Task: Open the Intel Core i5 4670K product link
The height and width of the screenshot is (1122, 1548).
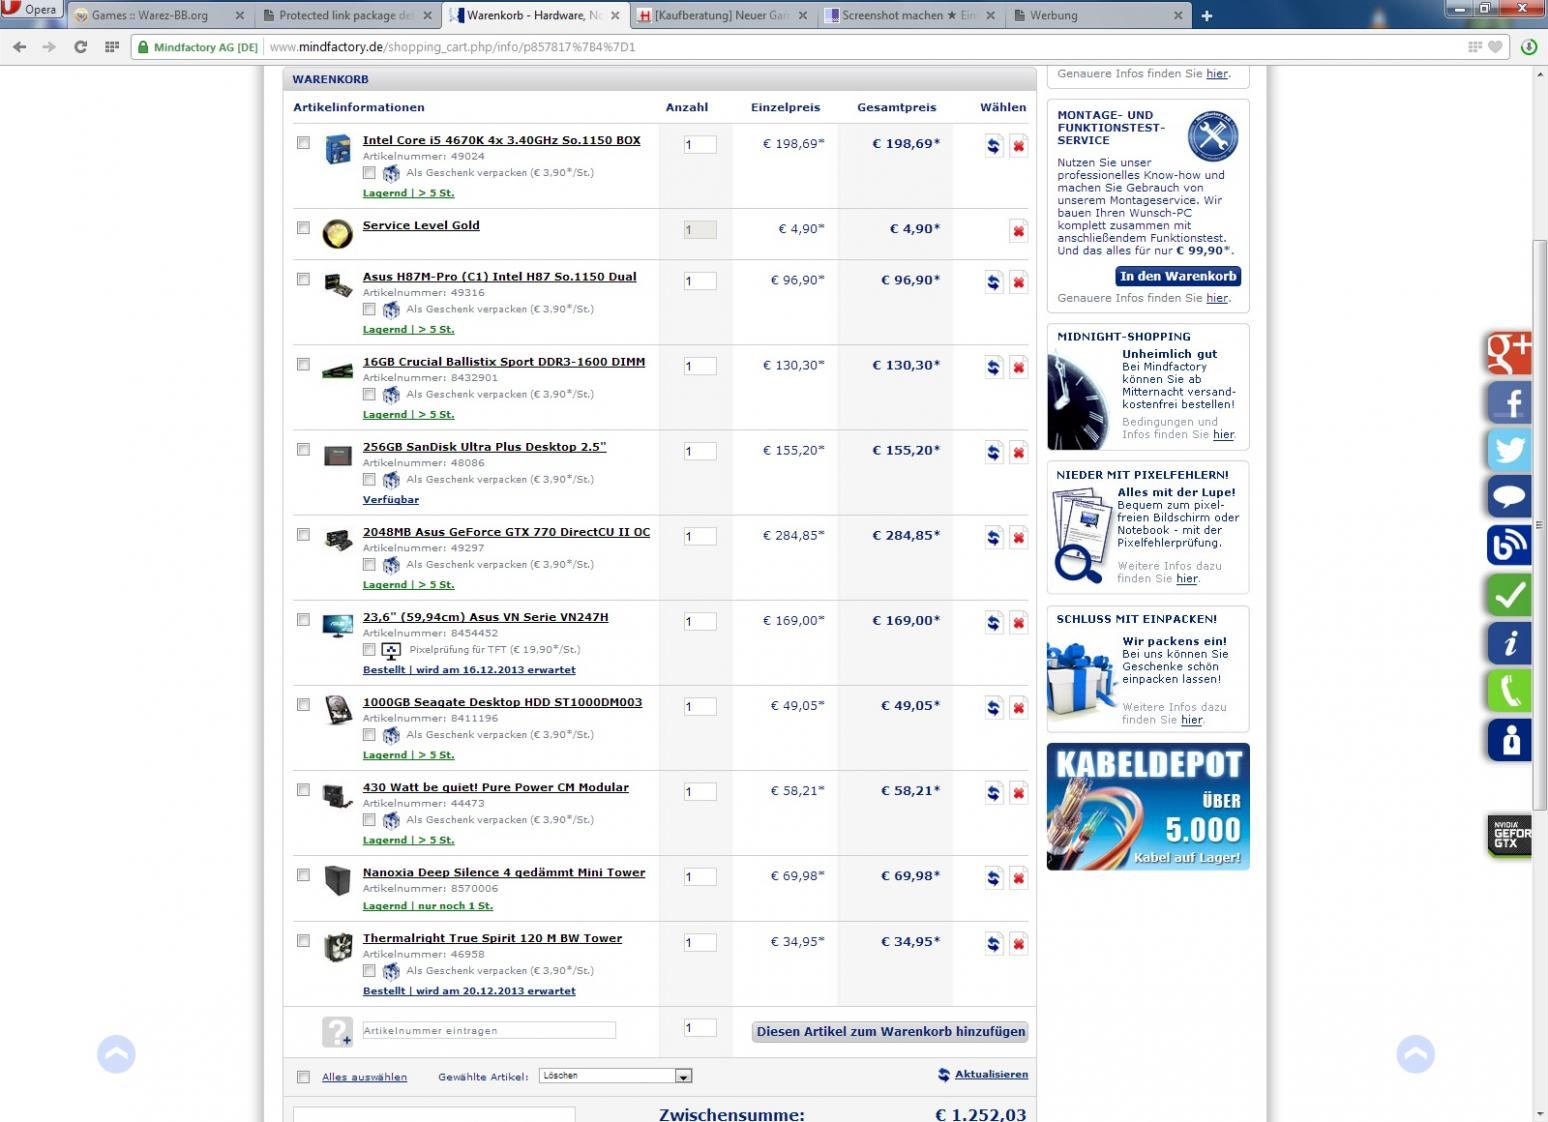Action: coord(501,140)
